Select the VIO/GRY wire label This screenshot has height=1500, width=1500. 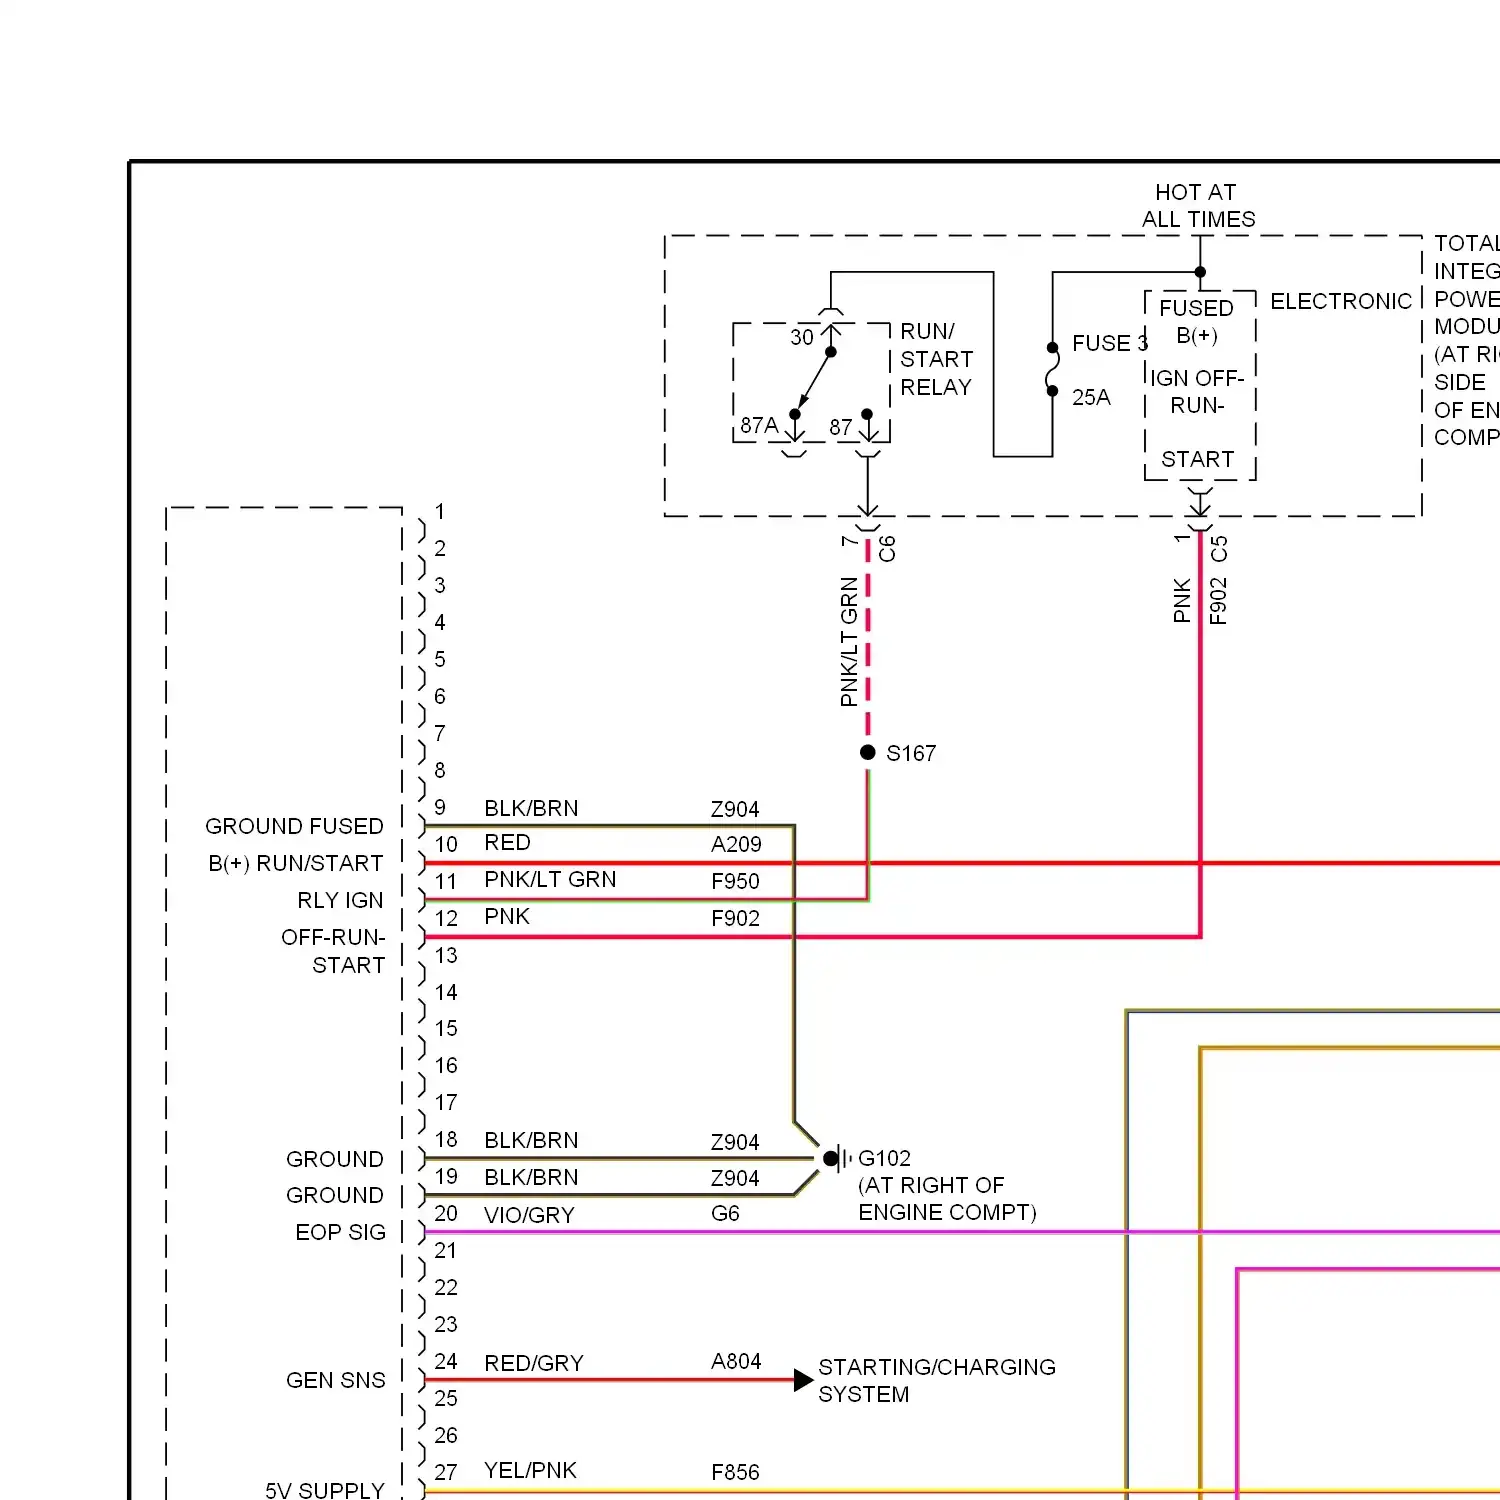(x=529, y=1215)
